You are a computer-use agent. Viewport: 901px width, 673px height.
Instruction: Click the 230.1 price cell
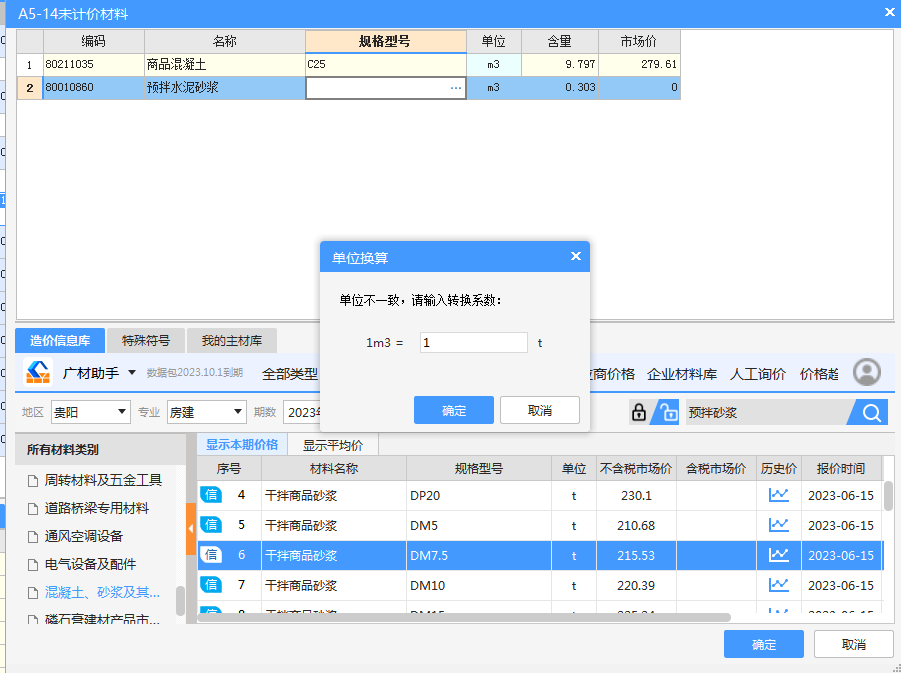pos(636,495)
